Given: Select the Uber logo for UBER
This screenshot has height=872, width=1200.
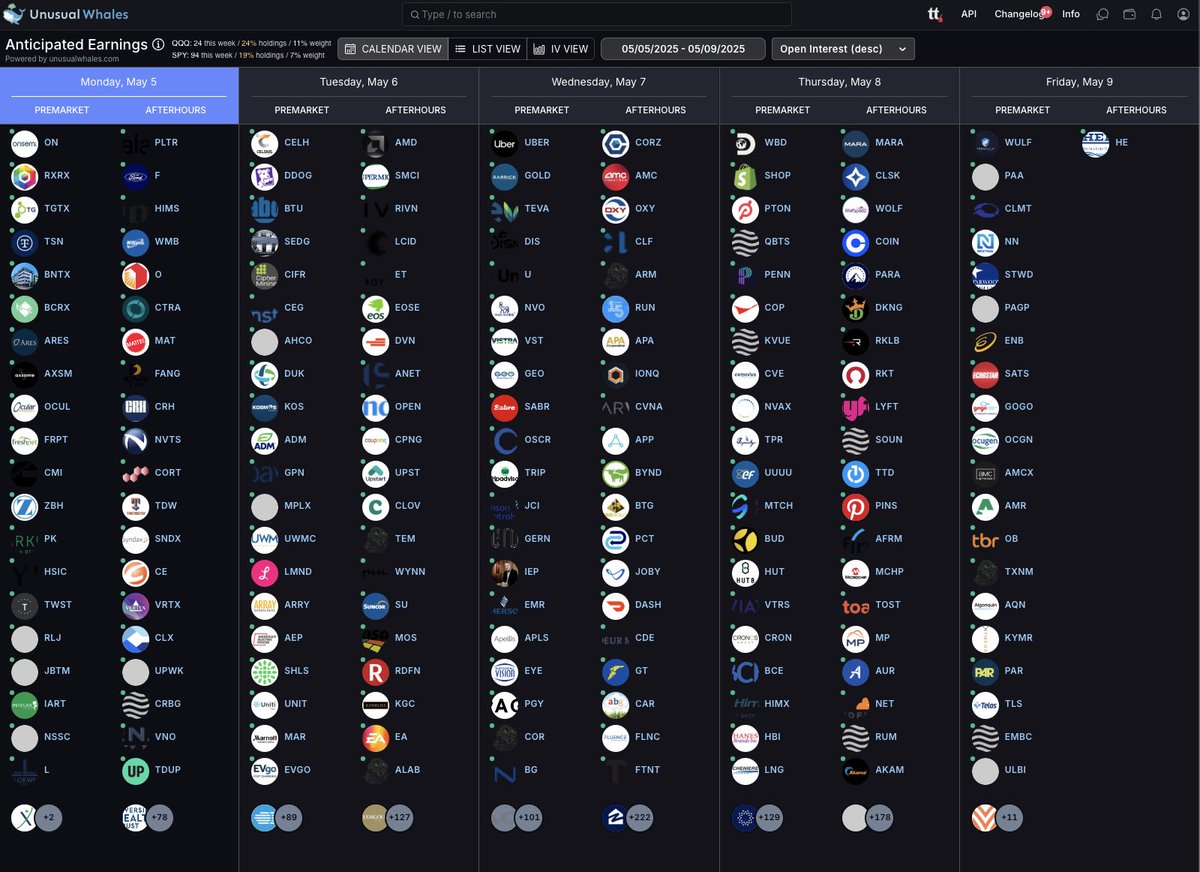Looking at the screenshot, I should (x=505, y=144).
